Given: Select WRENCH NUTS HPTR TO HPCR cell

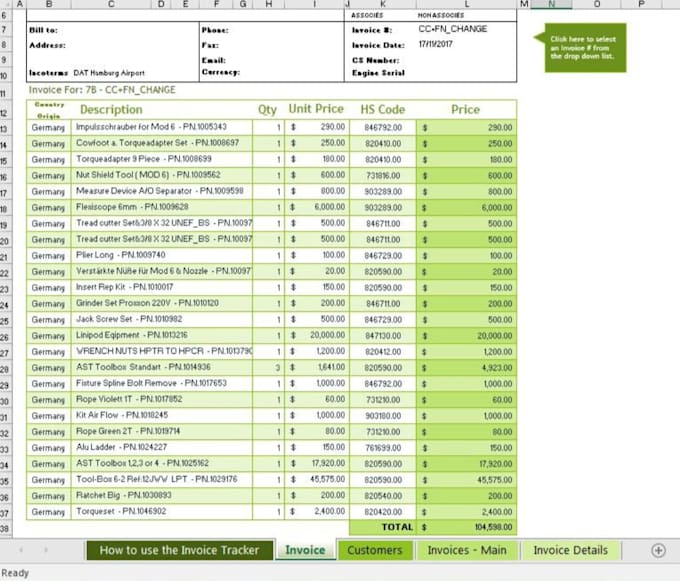Looking at the screenshot, I should 161,352.
